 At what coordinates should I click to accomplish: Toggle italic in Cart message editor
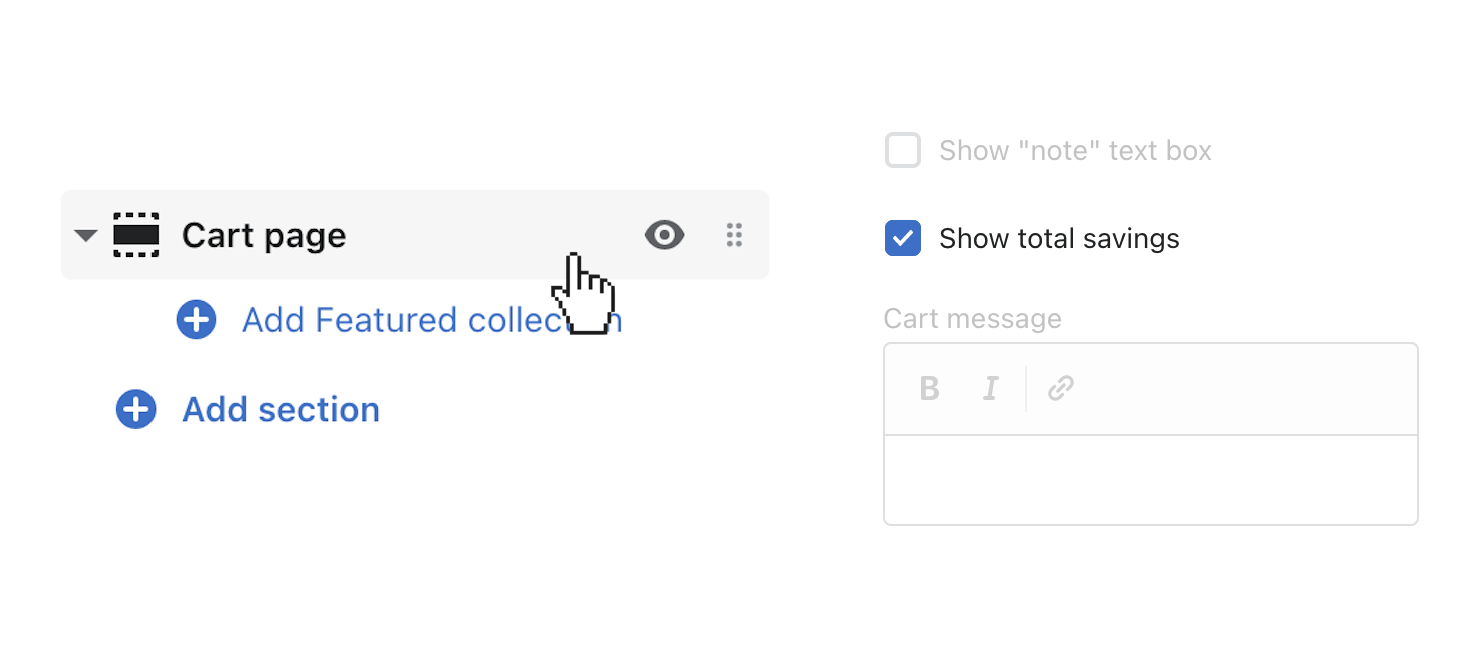990,388
